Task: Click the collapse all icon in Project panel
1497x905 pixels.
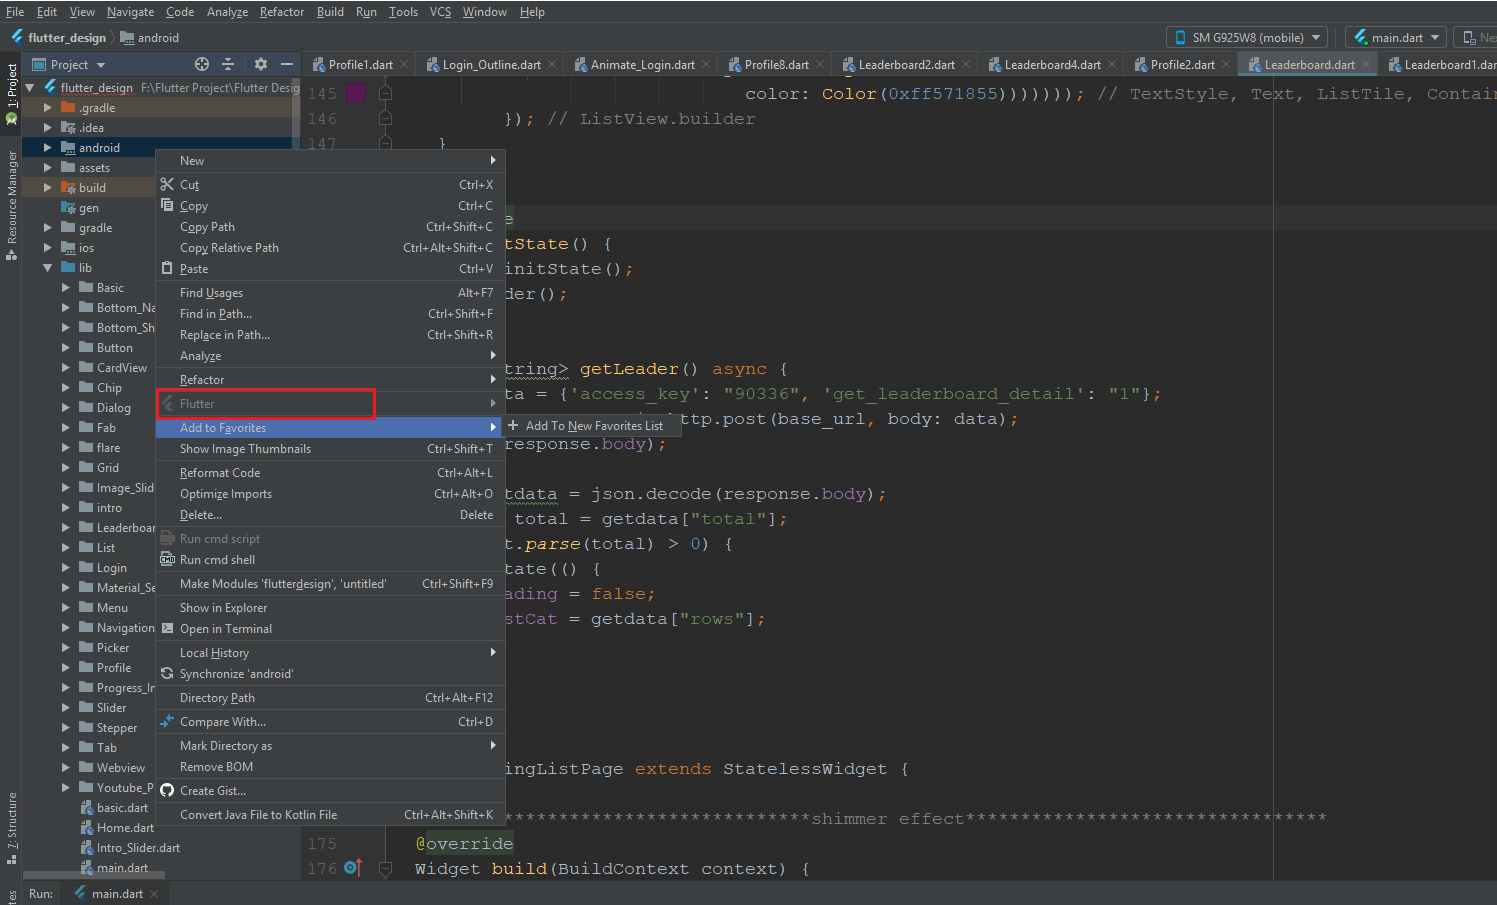Action: (x=228, y=64)
